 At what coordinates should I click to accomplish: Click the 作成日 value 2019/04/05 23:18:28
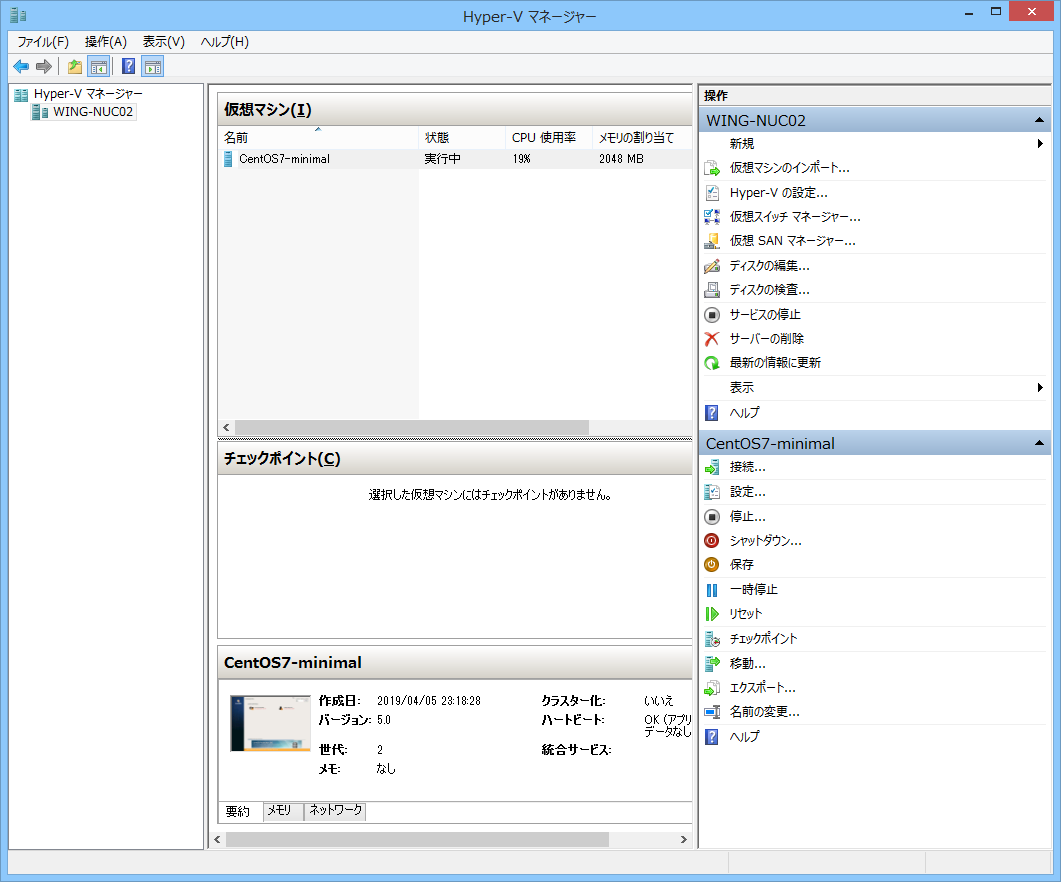[429, 701]
